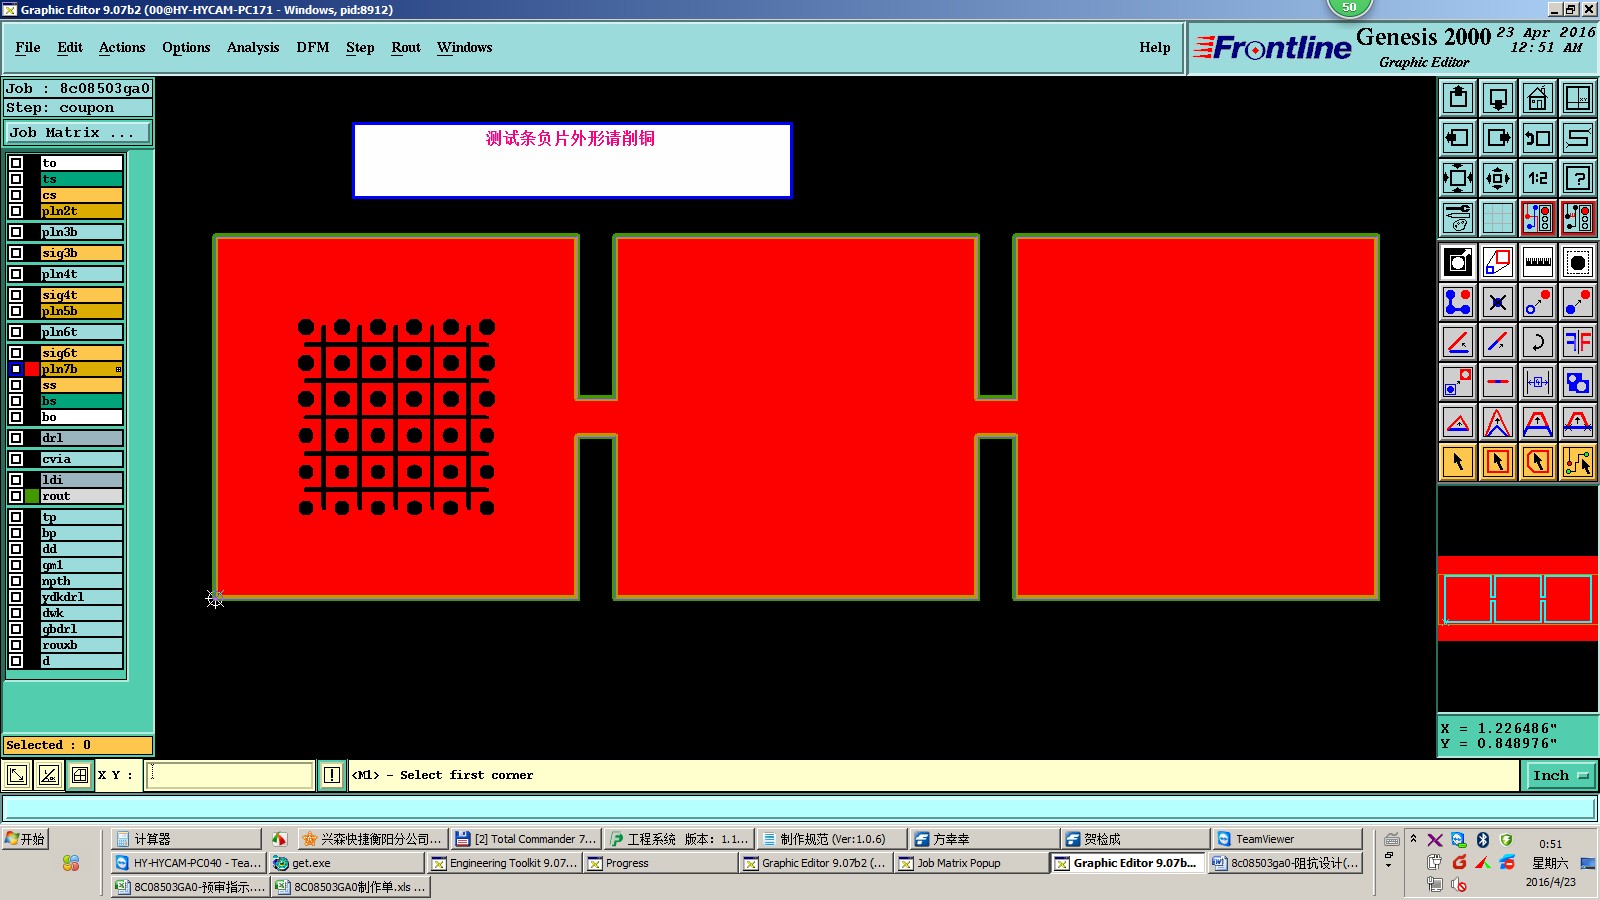Click the command line bar below XY
The height and width of the screenshot is (900, 1600).
click(800, 808)
